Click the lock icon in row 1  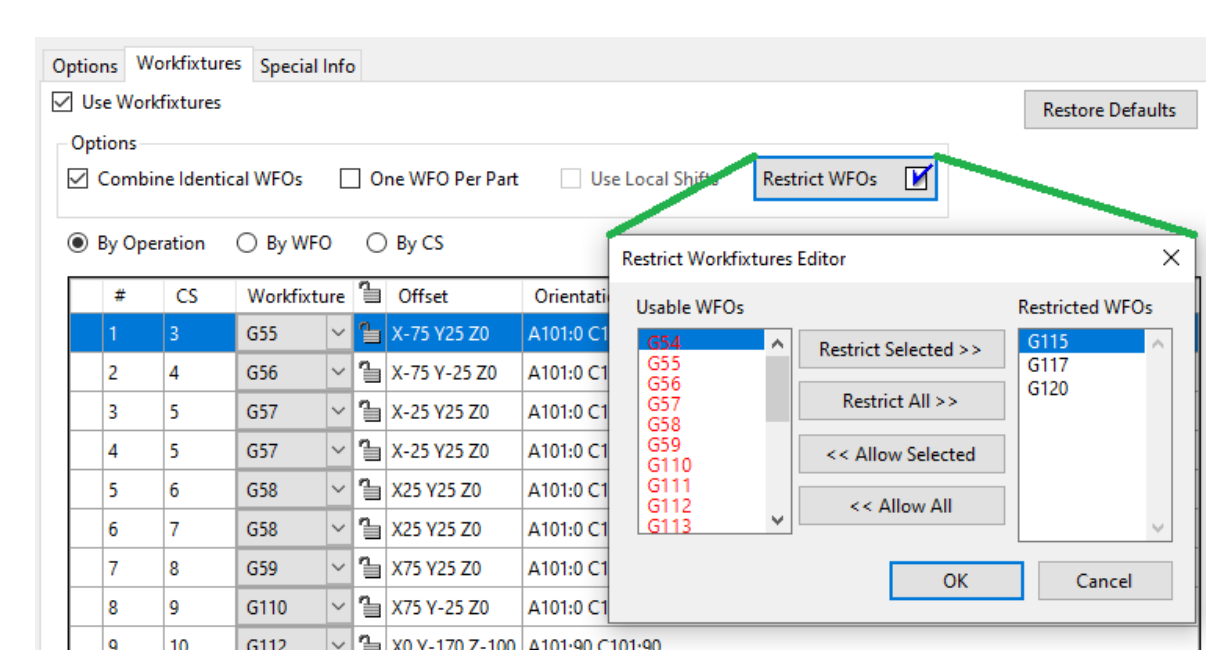click(370, 334)
